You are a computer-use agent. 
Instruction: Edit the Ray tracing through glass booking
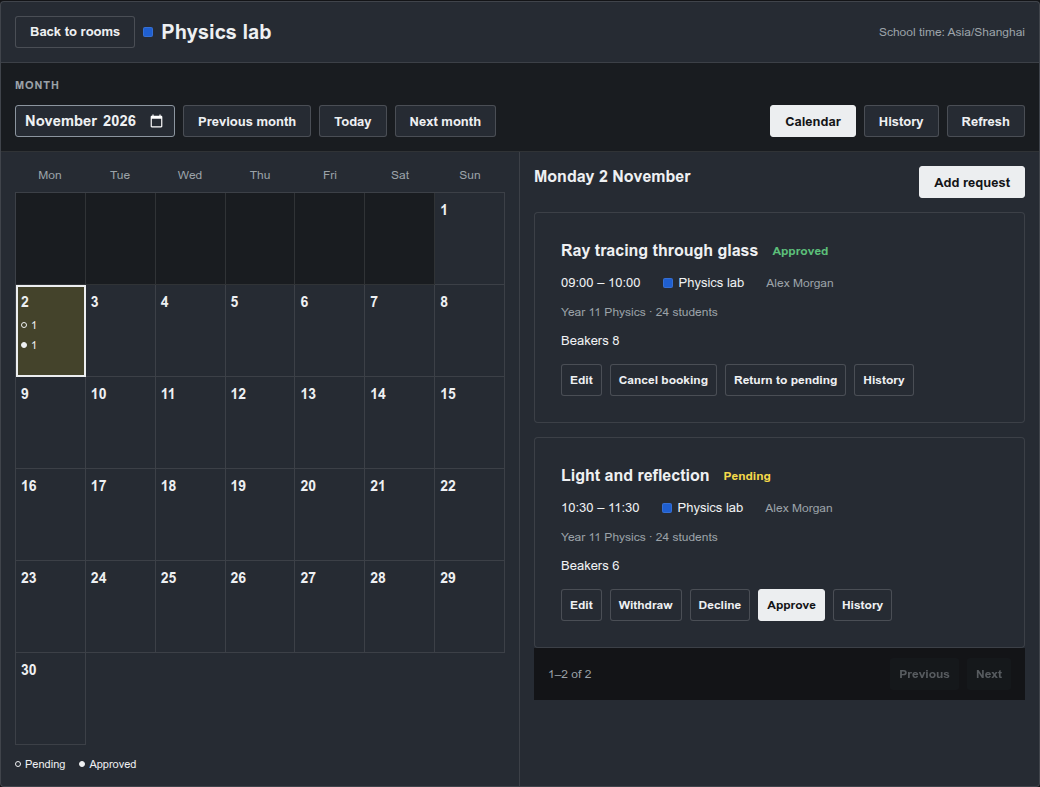(x=581, y=380)
